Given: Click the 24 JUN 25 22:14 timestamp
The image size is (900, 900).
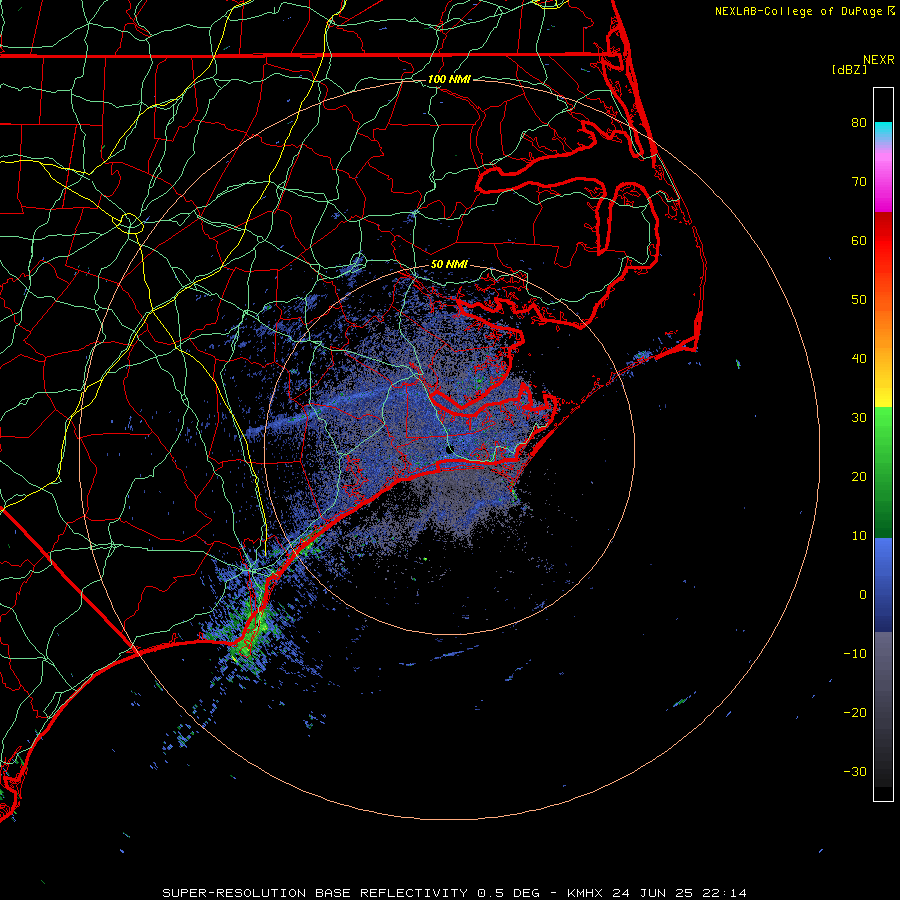Looking at the screenshot, I should pos(679,893).
